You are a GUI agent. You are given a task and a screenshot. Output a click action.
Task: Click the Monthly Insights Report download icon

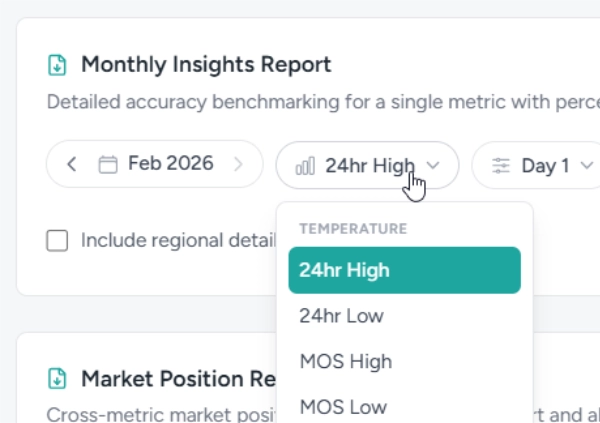coord(58,66)
